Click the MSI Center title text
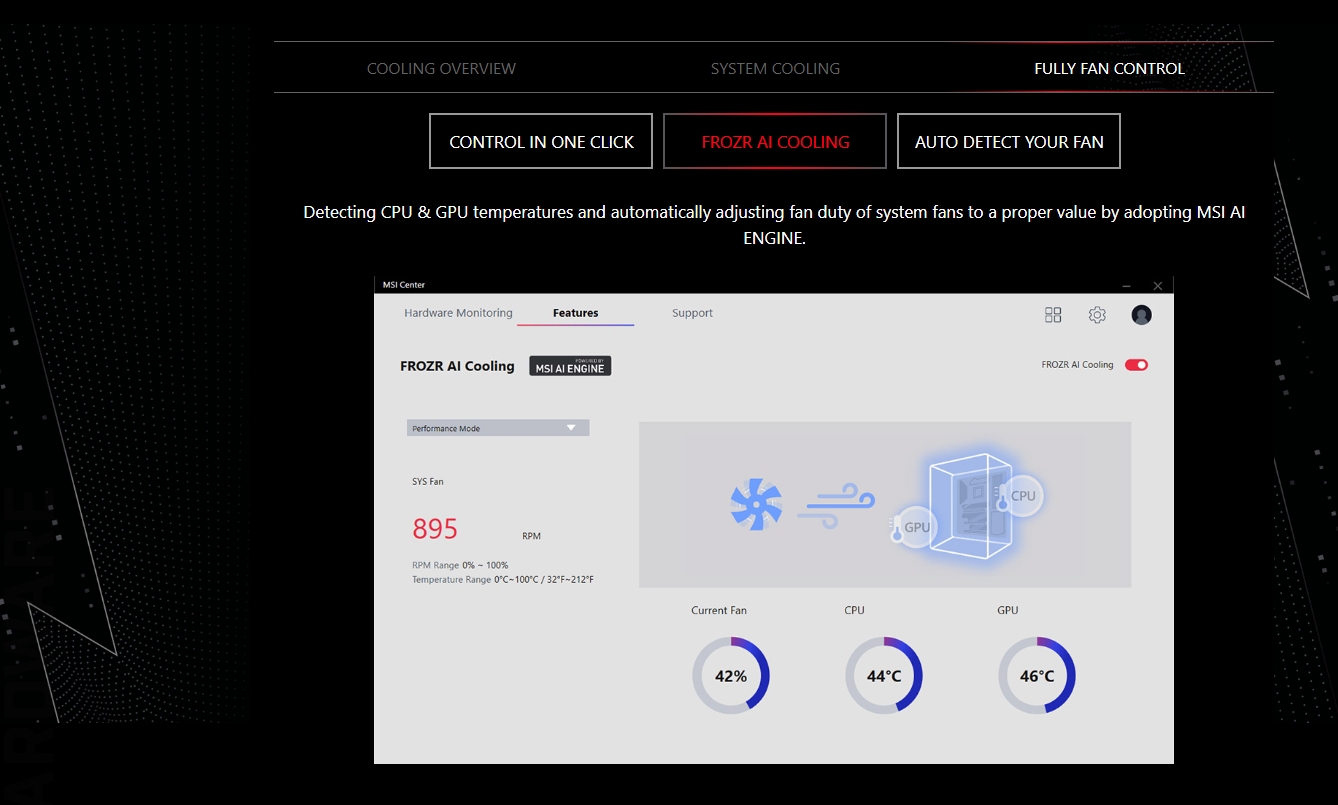Screen dimensions: 1338x805 pos(404,285)
